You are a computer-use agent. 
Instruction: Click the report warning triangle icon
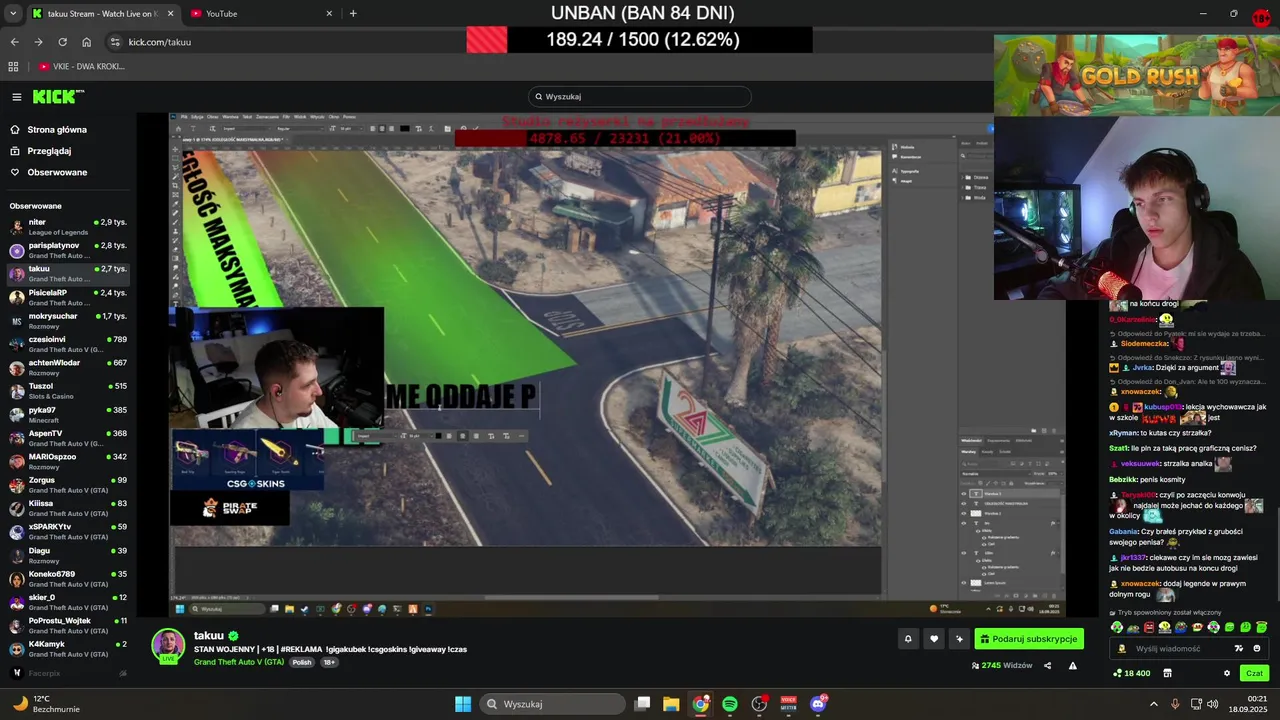(1073, 665)
